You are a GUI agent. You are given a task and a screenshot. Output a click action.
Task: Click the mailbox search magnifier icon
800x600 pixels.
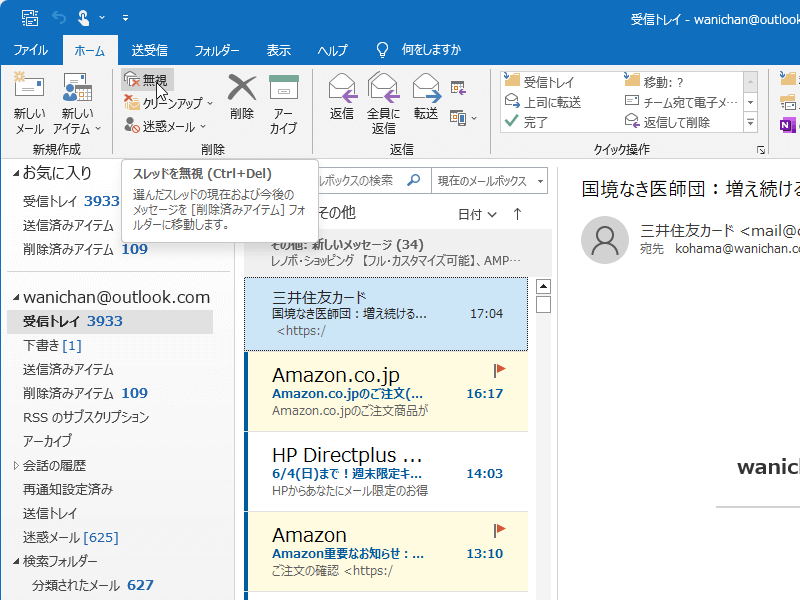pyautogui.click(x=414, y=180)
